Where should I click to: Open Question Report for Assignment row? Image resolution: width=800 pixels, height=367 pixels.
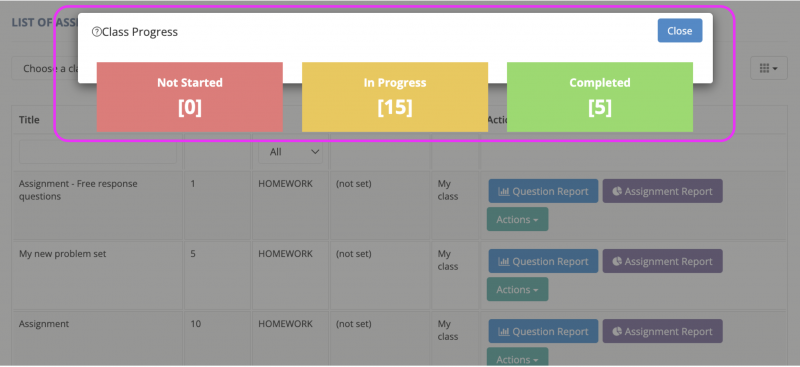point(543,331)
